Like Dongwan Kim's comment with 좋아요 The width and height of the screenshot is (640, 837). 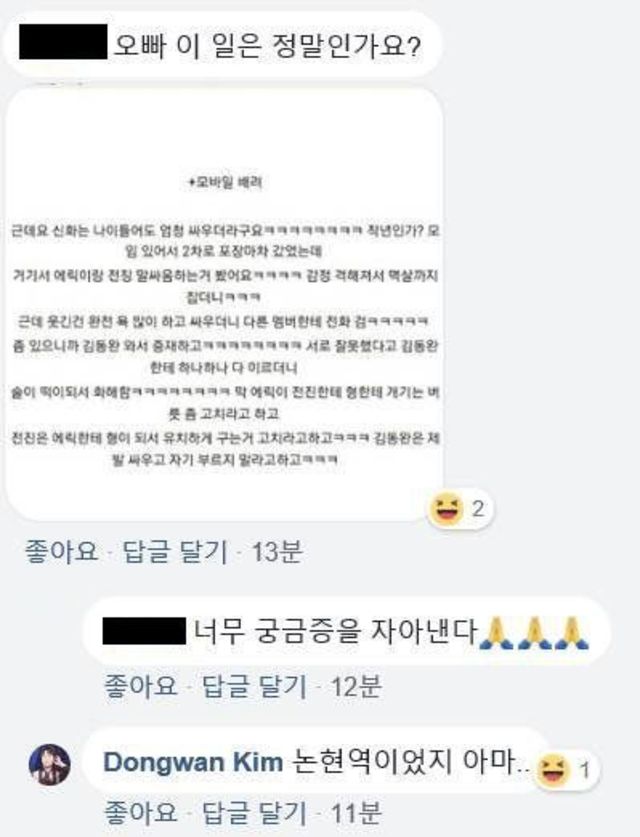pyautogui.click(x=140, y=812)
